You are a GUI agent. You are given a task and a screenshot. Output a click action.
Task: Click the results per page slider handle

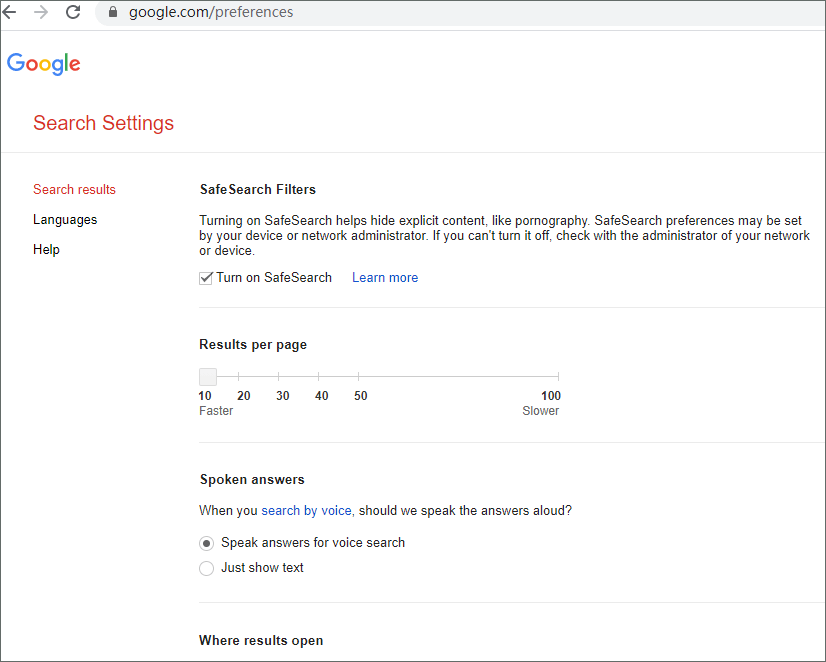(x=207, y=377)
